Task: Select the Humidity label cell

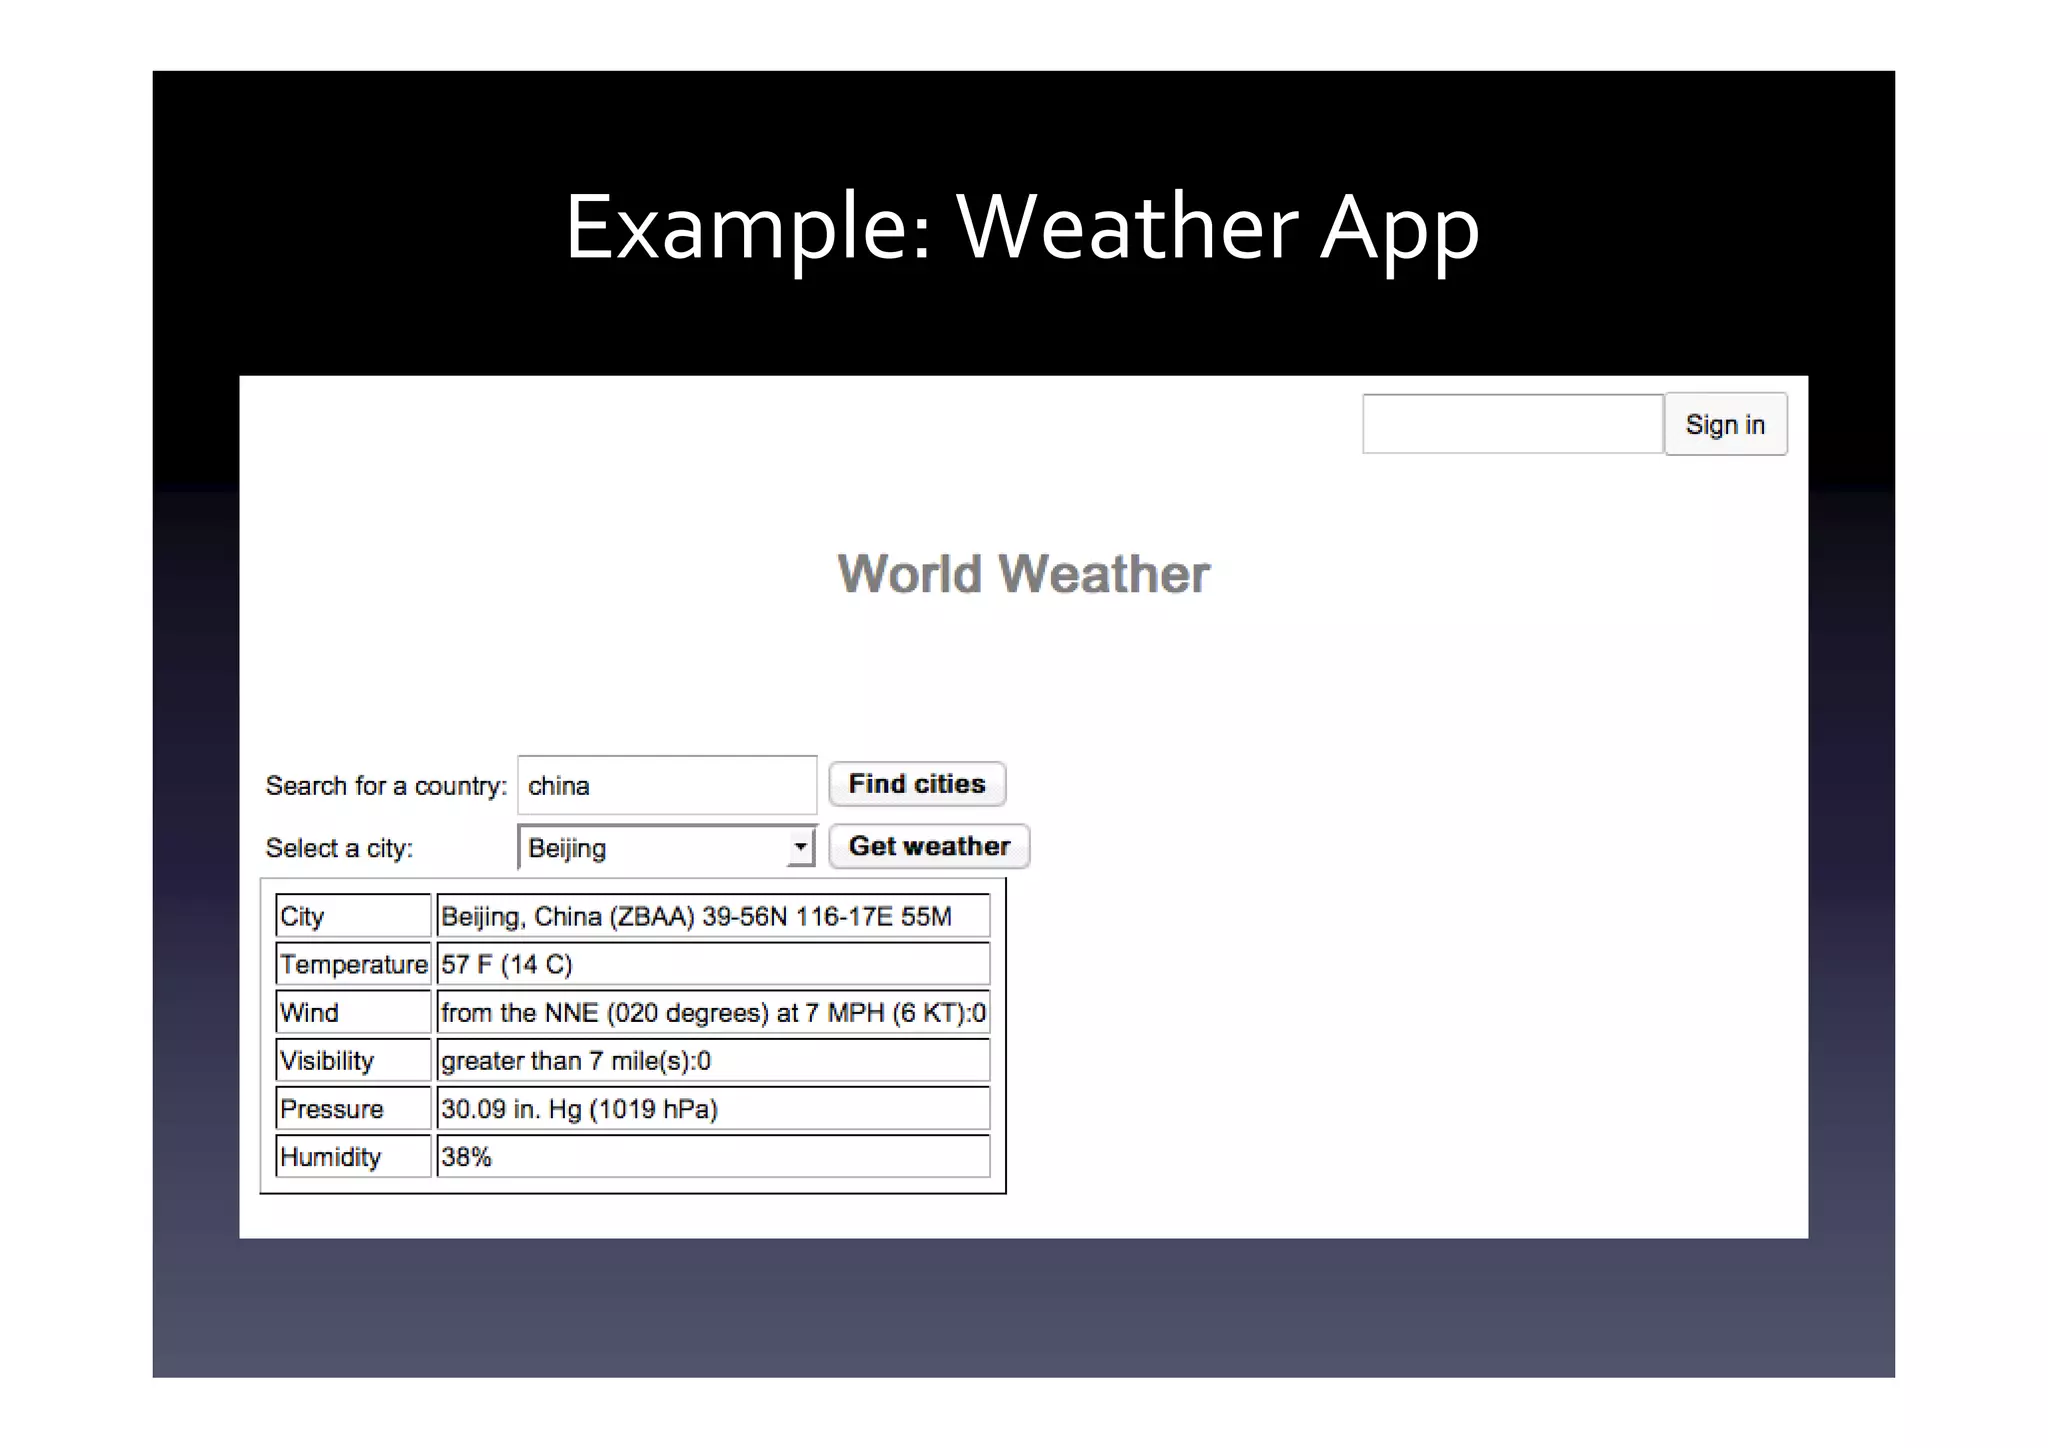Action: coord(353,1156)
